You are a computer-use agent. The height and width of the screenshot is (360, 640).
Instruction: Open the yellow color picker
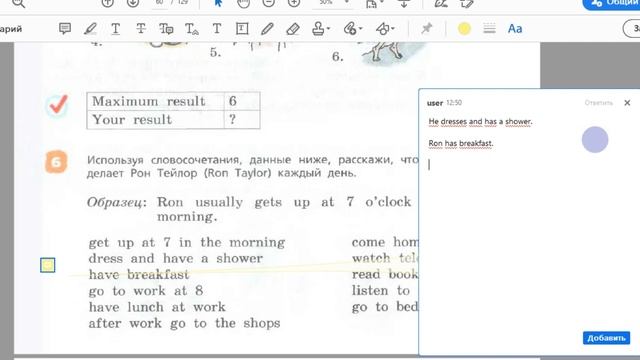click(x=464, y=29)
